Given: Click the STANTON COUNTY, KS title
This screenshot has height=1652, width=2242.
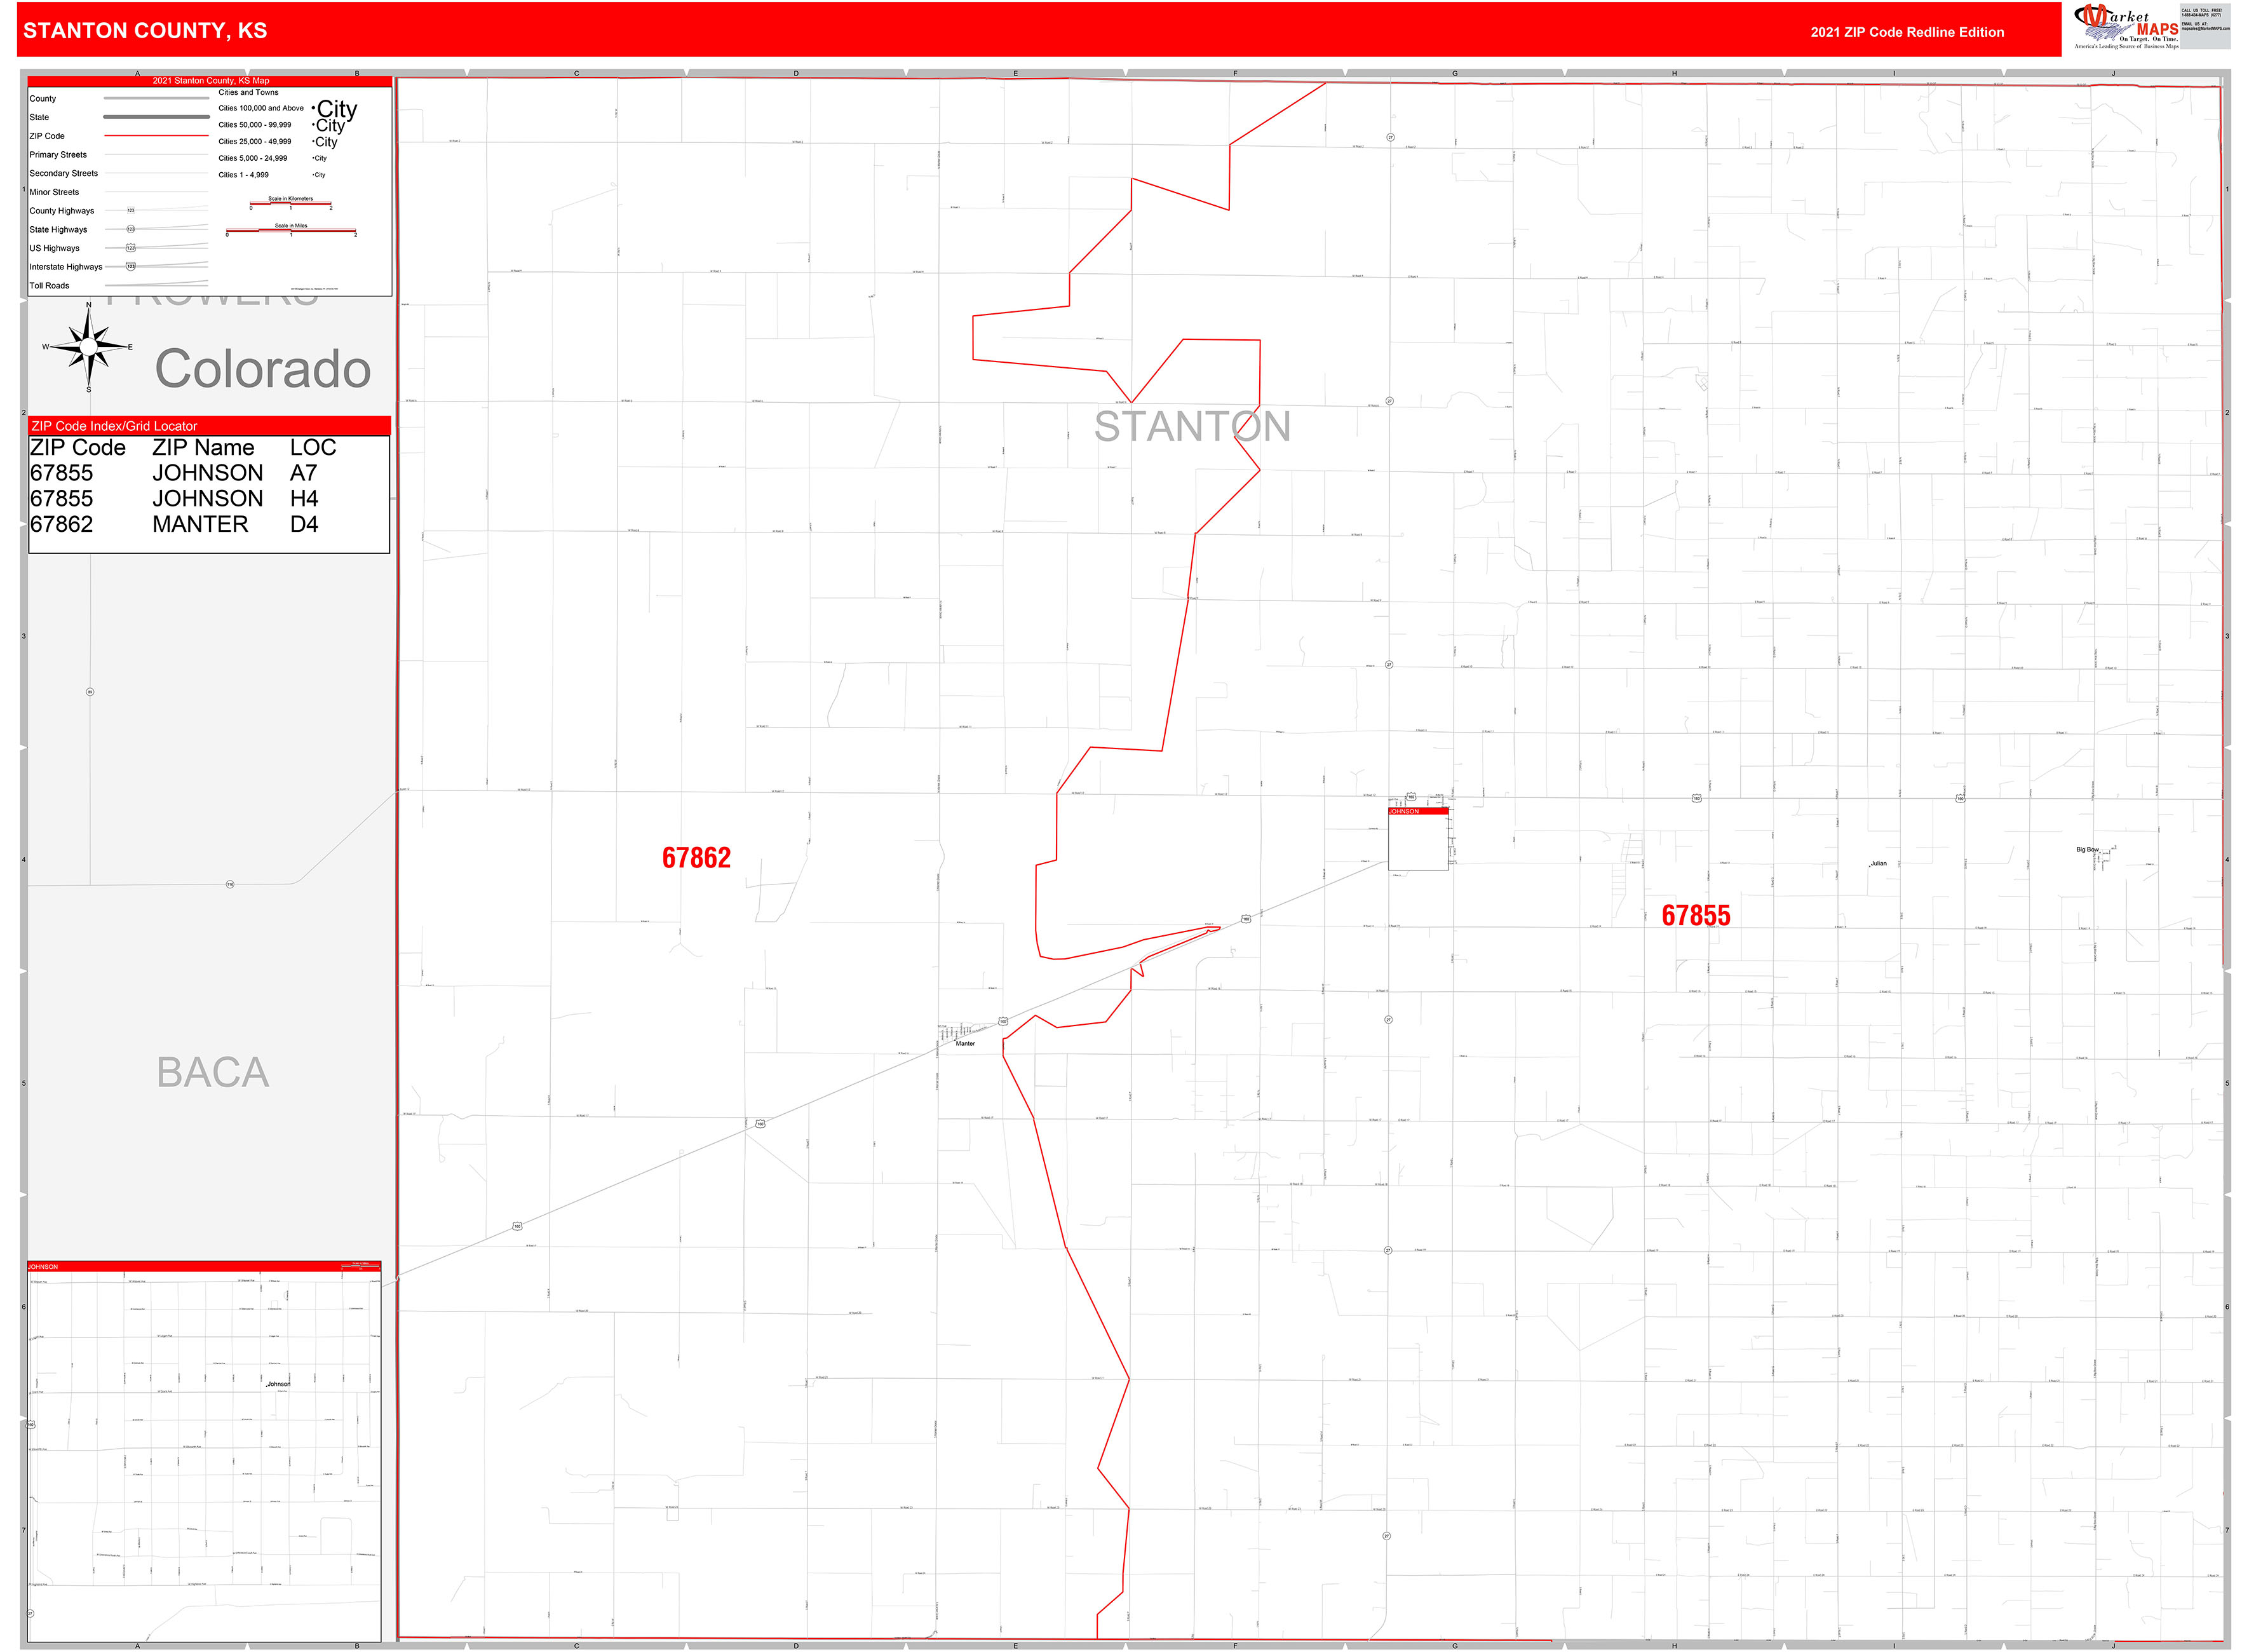Looking at the screenshot, I should pyautogui.click(x=144, y=31).
